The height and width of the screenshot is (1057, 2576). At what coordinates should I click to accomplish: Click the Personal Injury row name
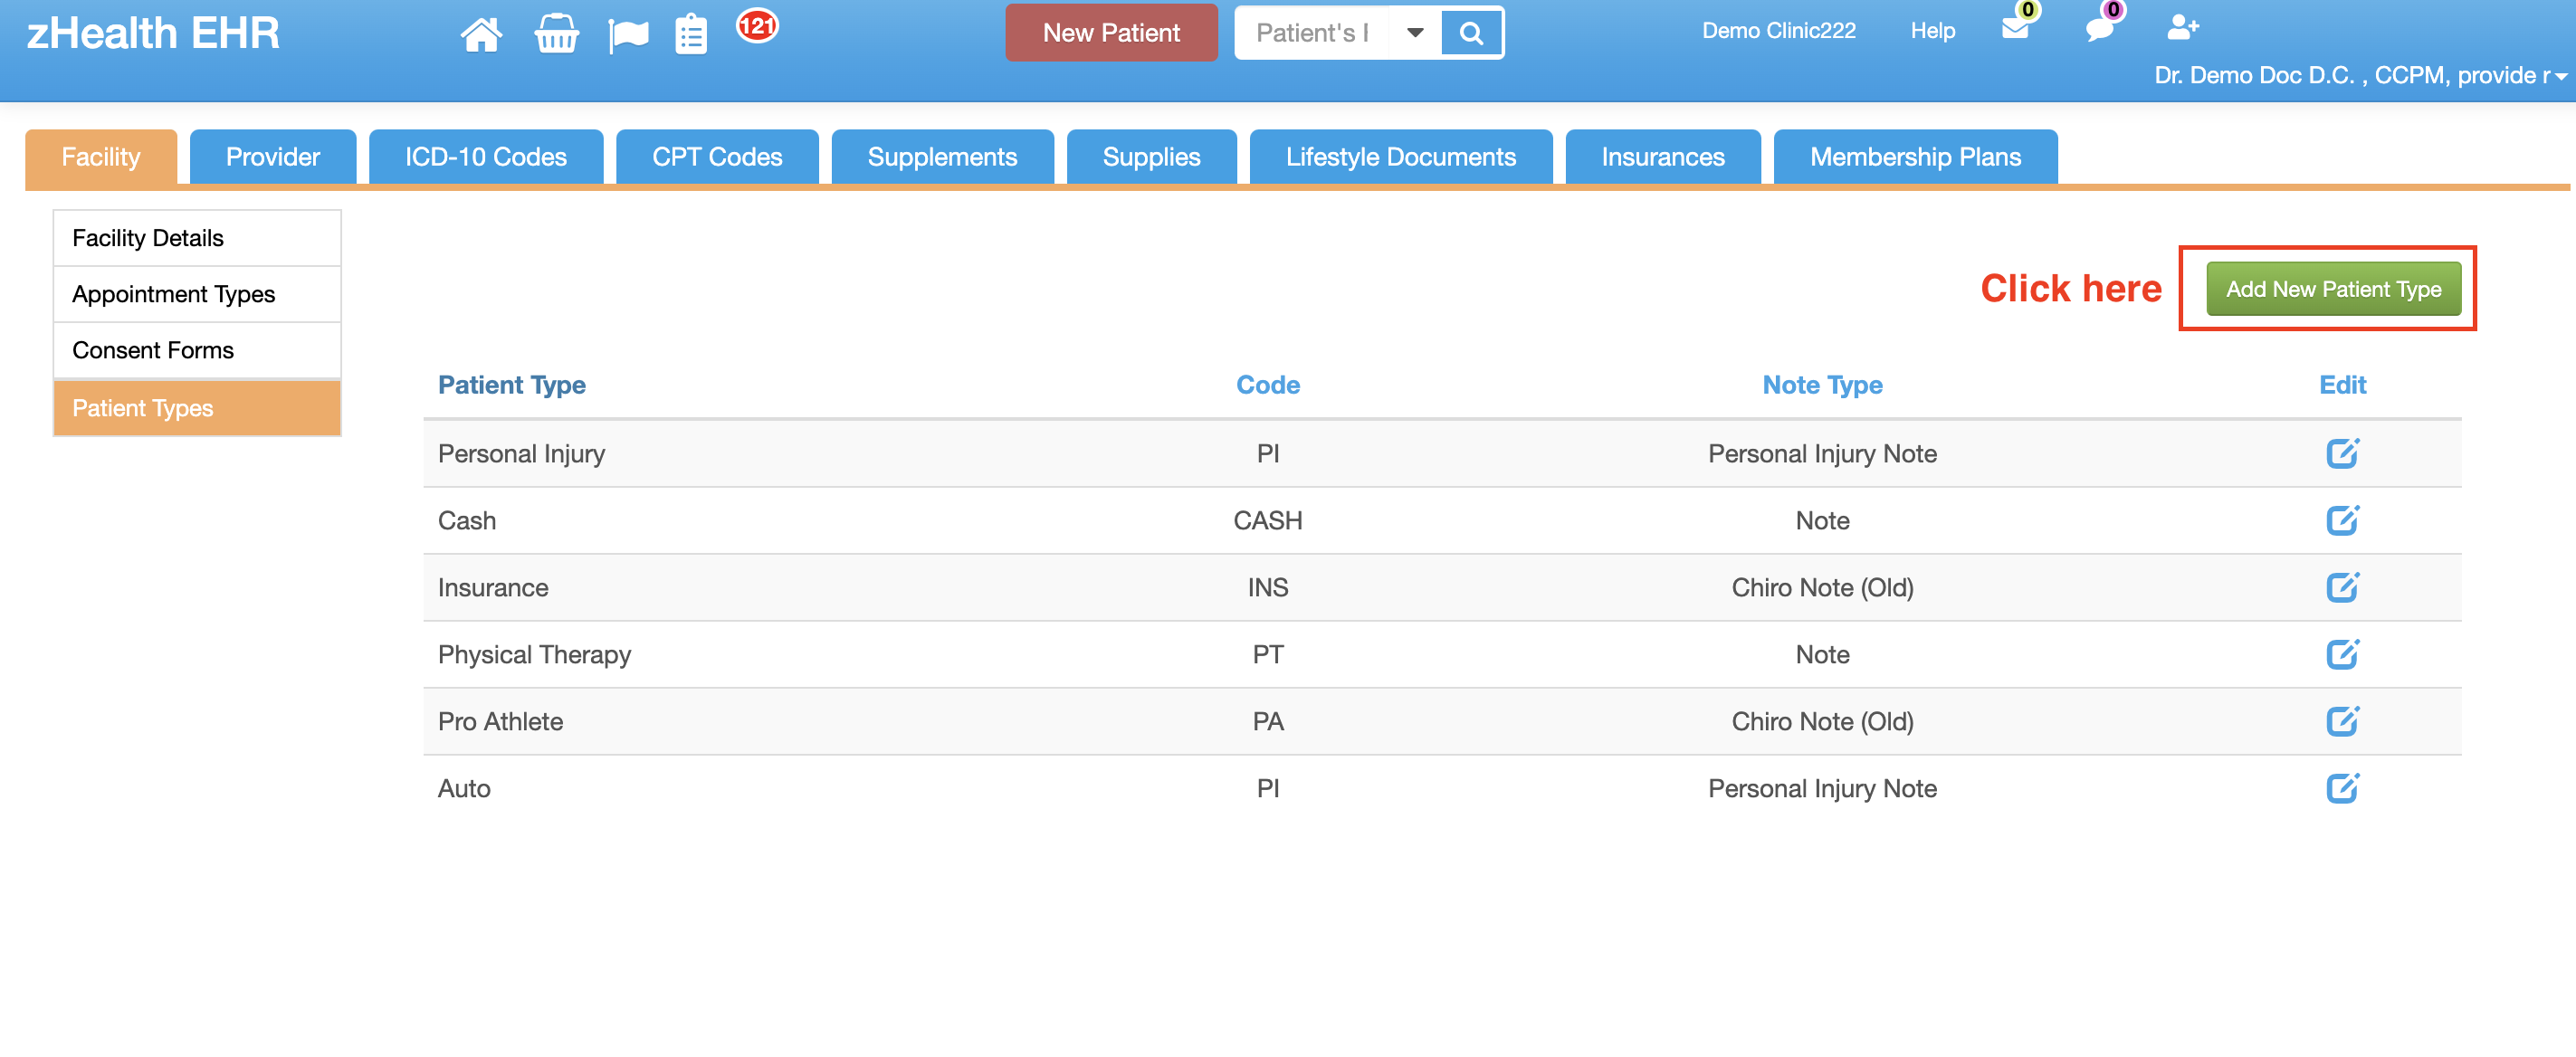(x=521, y=454)
